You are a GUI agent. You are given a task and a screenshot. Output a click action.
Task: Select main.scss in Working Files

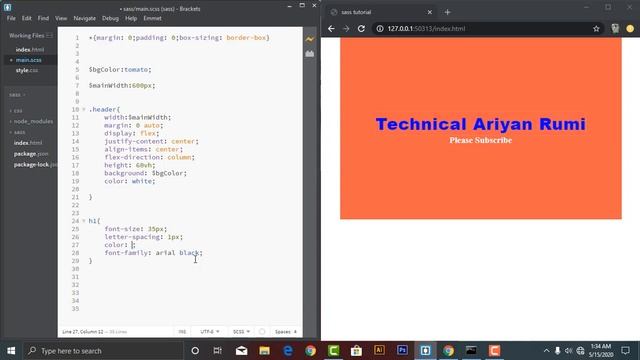point(29,60)
